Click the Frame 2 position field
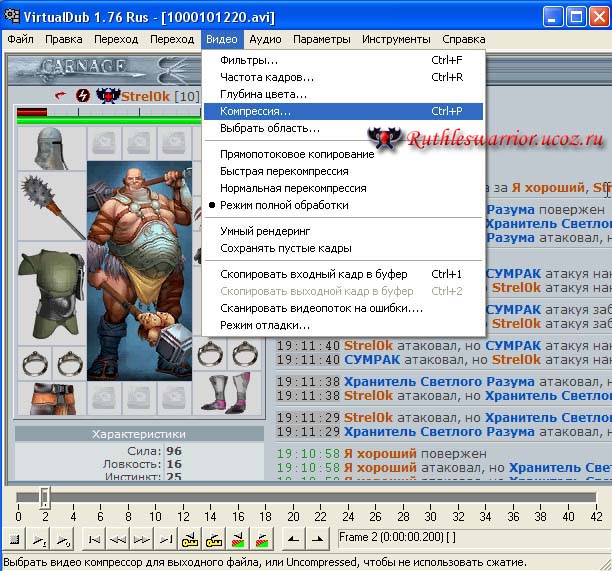The image size is (612, 571). click(473, 538)
